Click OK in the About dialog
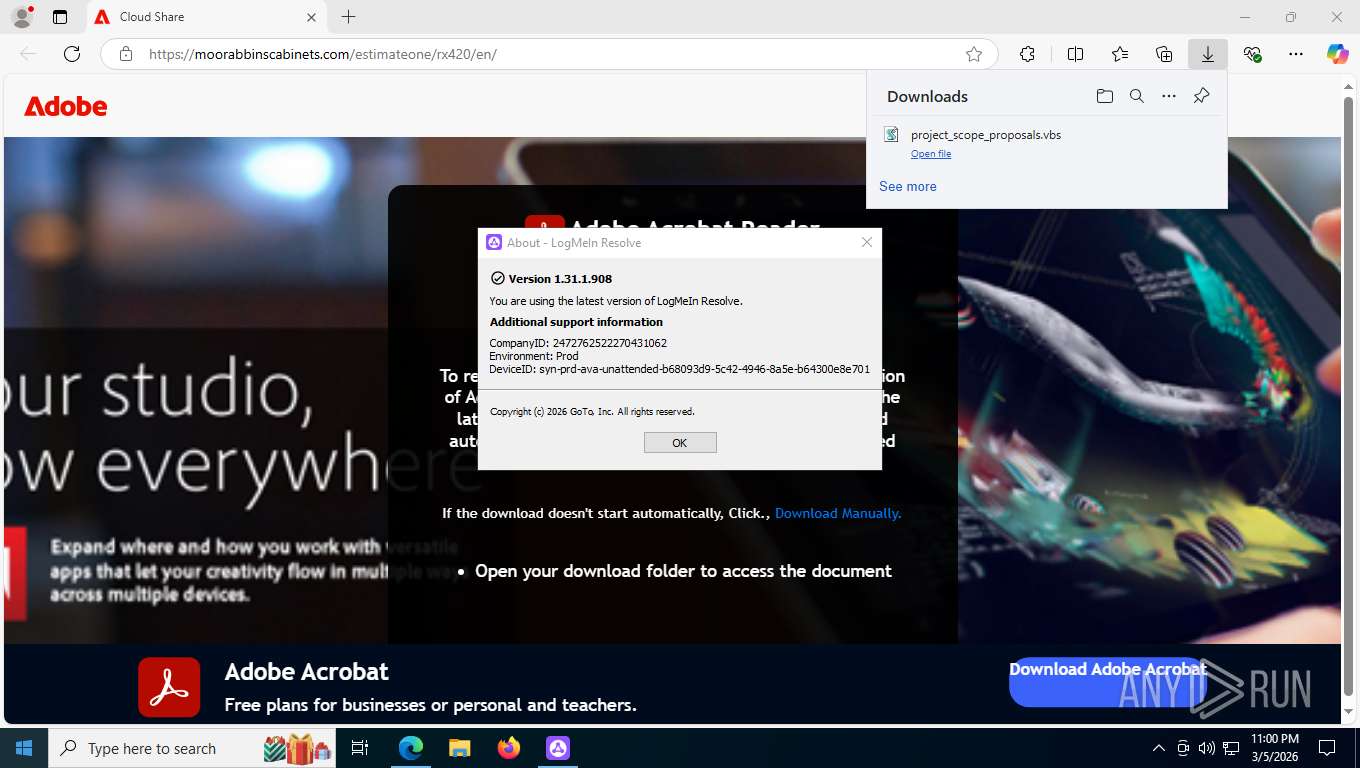The image size is (1360, 768). (680, 442)
